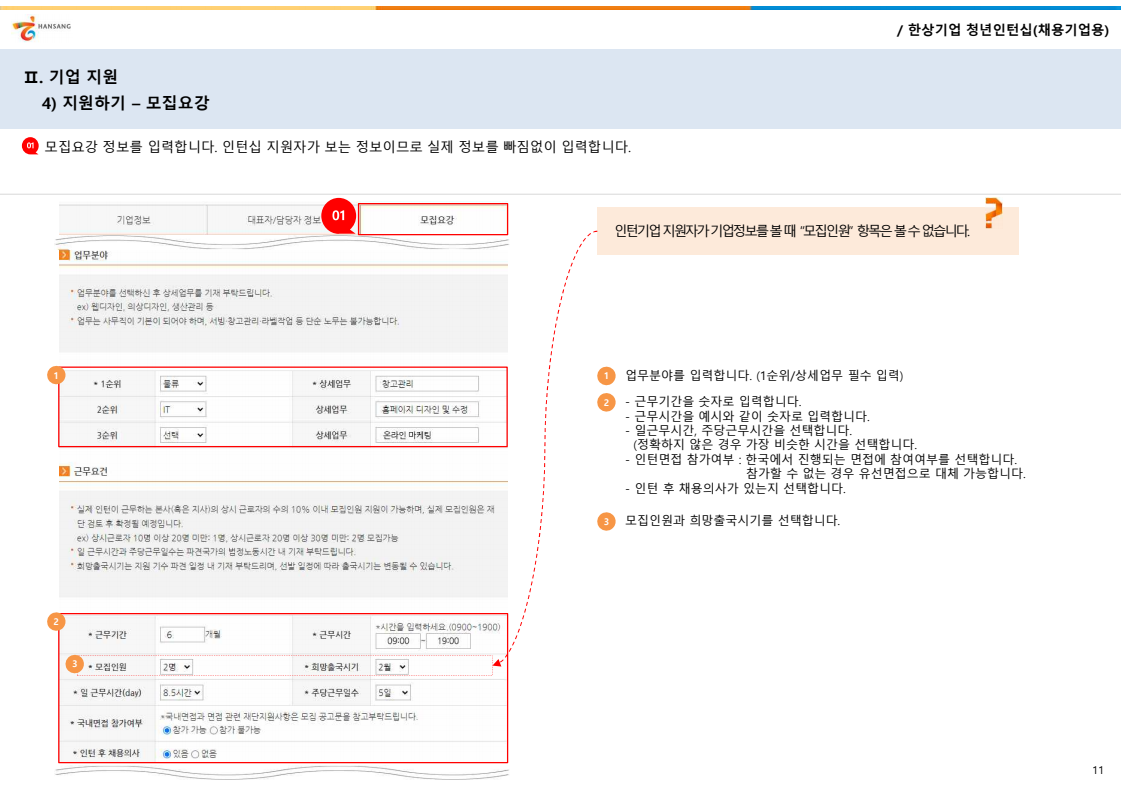Open the 일 근무시간 dropdown showing 8.5시간
Image resolution: width=1121 pixels, height=793 pixels.
pos(181,692)
